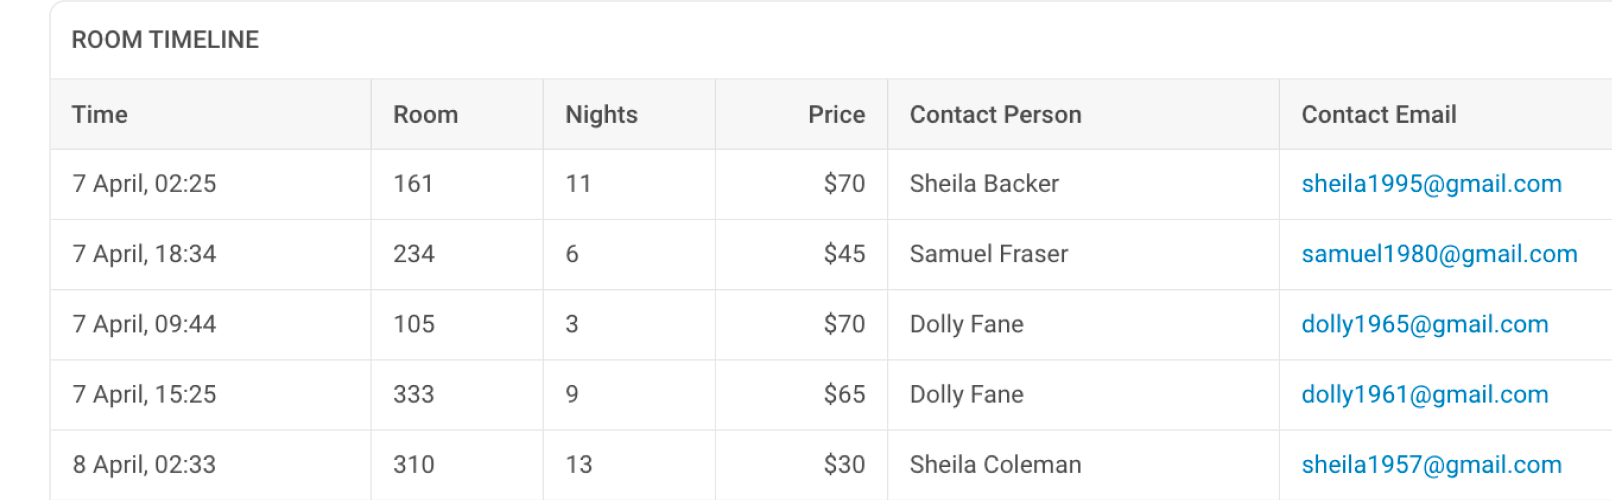Click the dolly1961@gmail.com email link
Screen dimensions: 1612x500
[x=1425, y=394]
